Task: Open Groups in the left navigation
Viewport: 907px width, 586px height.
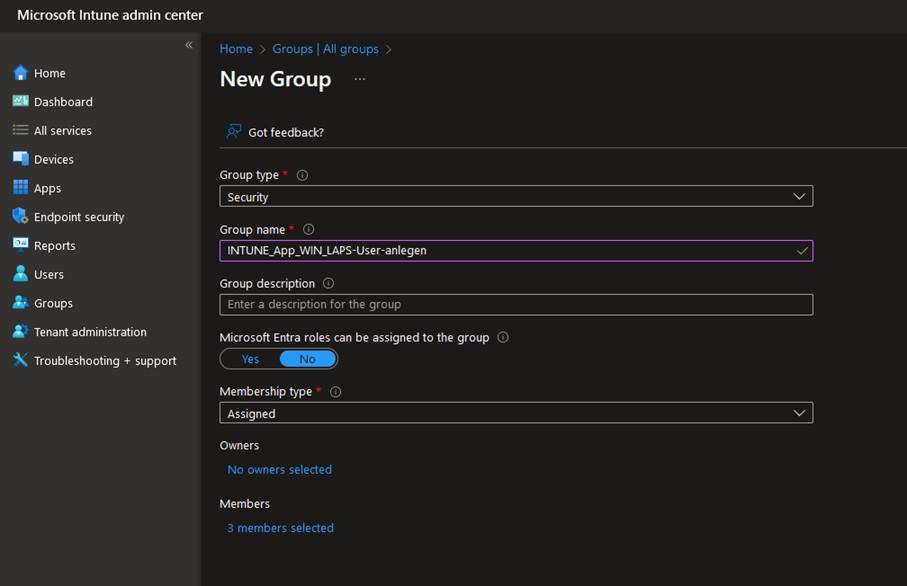Action: (53, 303)
